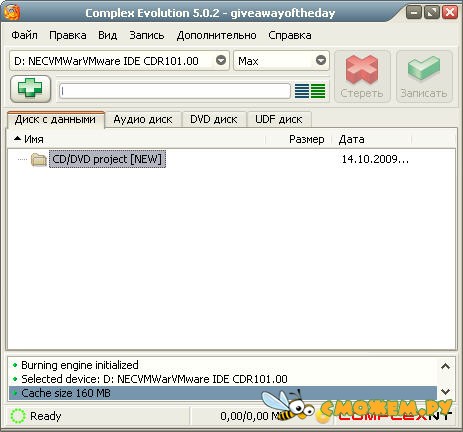Click the green plus add files icon
Screen dimensions: 463x432
pos(30,88)
